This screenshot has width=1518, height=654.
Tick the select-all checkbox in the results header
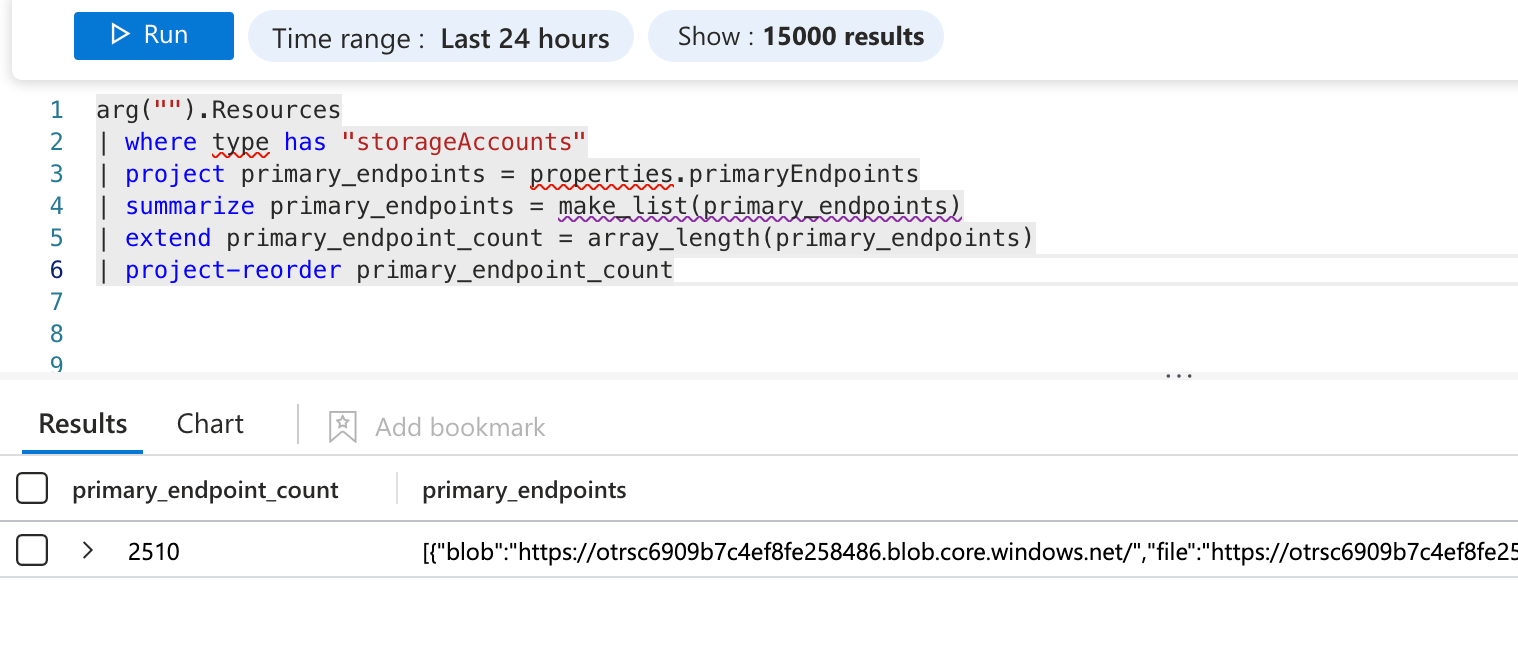pos(33,490)
